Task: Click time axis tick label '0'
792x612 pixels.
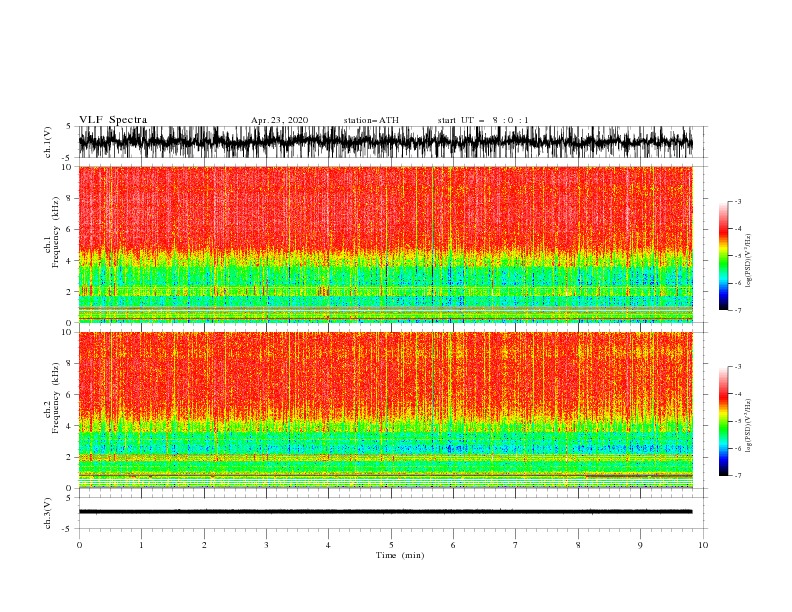Action: pyautogui.click(x=79, y=545)
